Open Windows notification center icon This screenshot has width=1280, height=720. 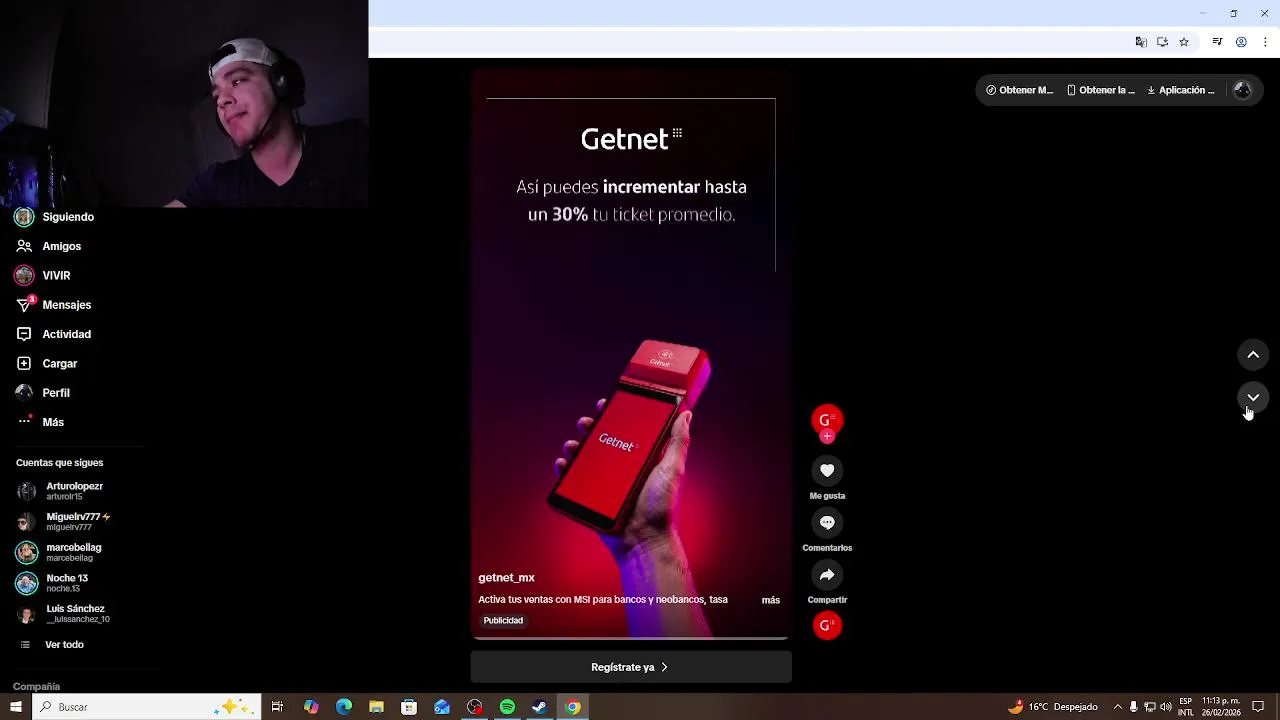click(1258, 707)
